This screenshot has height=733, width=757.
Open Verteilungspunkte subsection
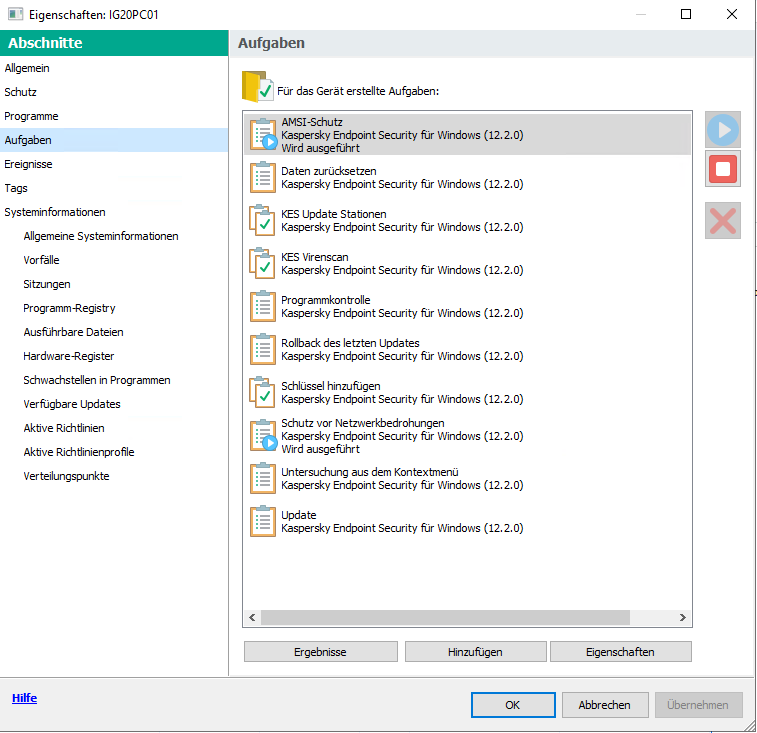pyautogui.click(x=66, y=476)
